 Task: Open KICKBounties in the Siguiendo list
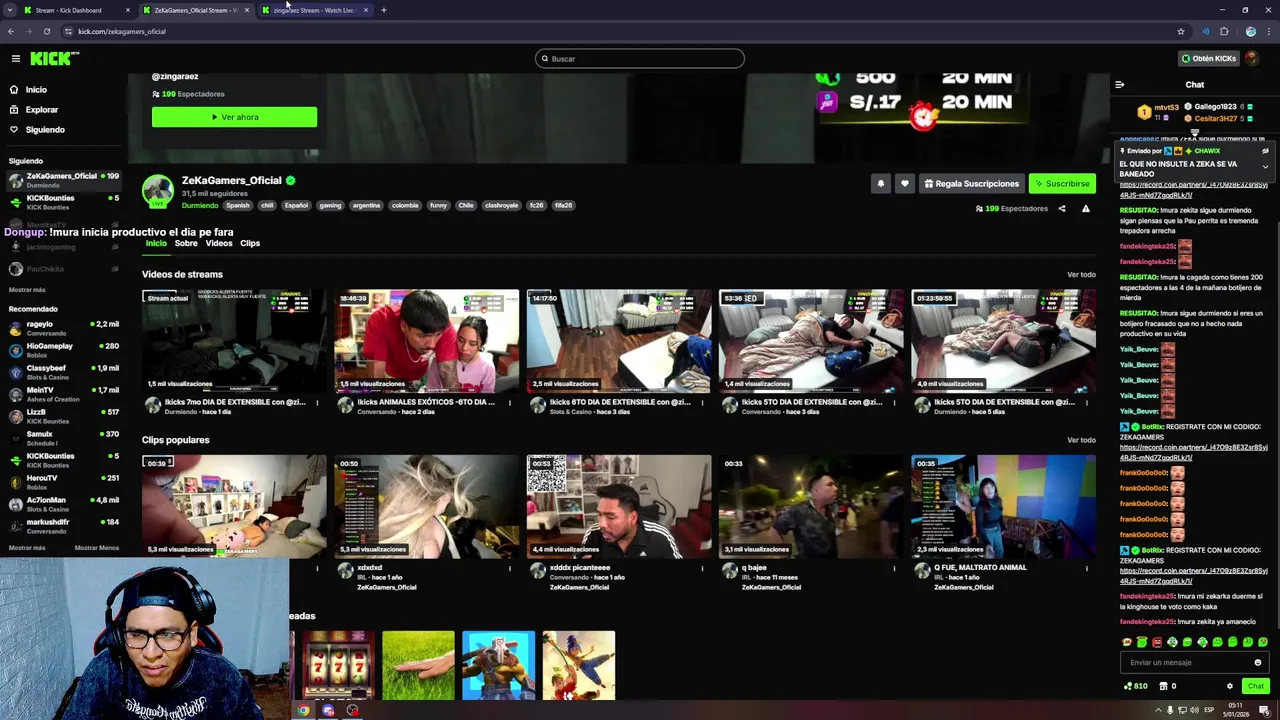[x=63, y=202]
